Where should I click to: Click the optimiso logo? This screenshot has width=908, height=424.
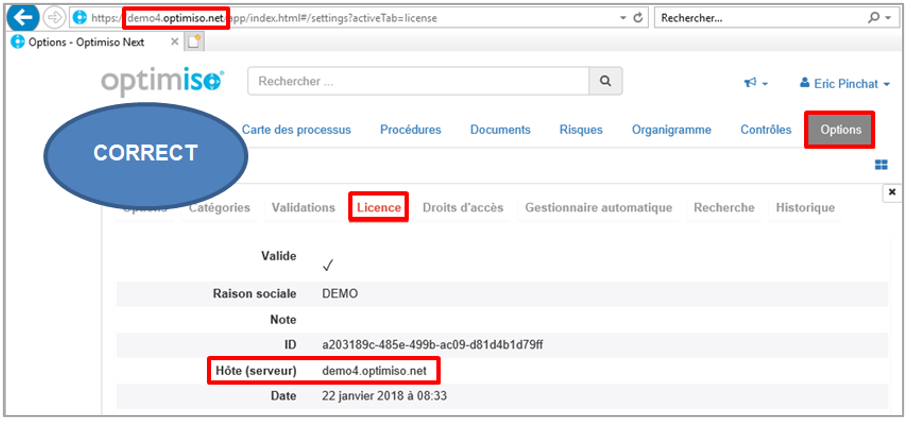click(x=163, y=82)
